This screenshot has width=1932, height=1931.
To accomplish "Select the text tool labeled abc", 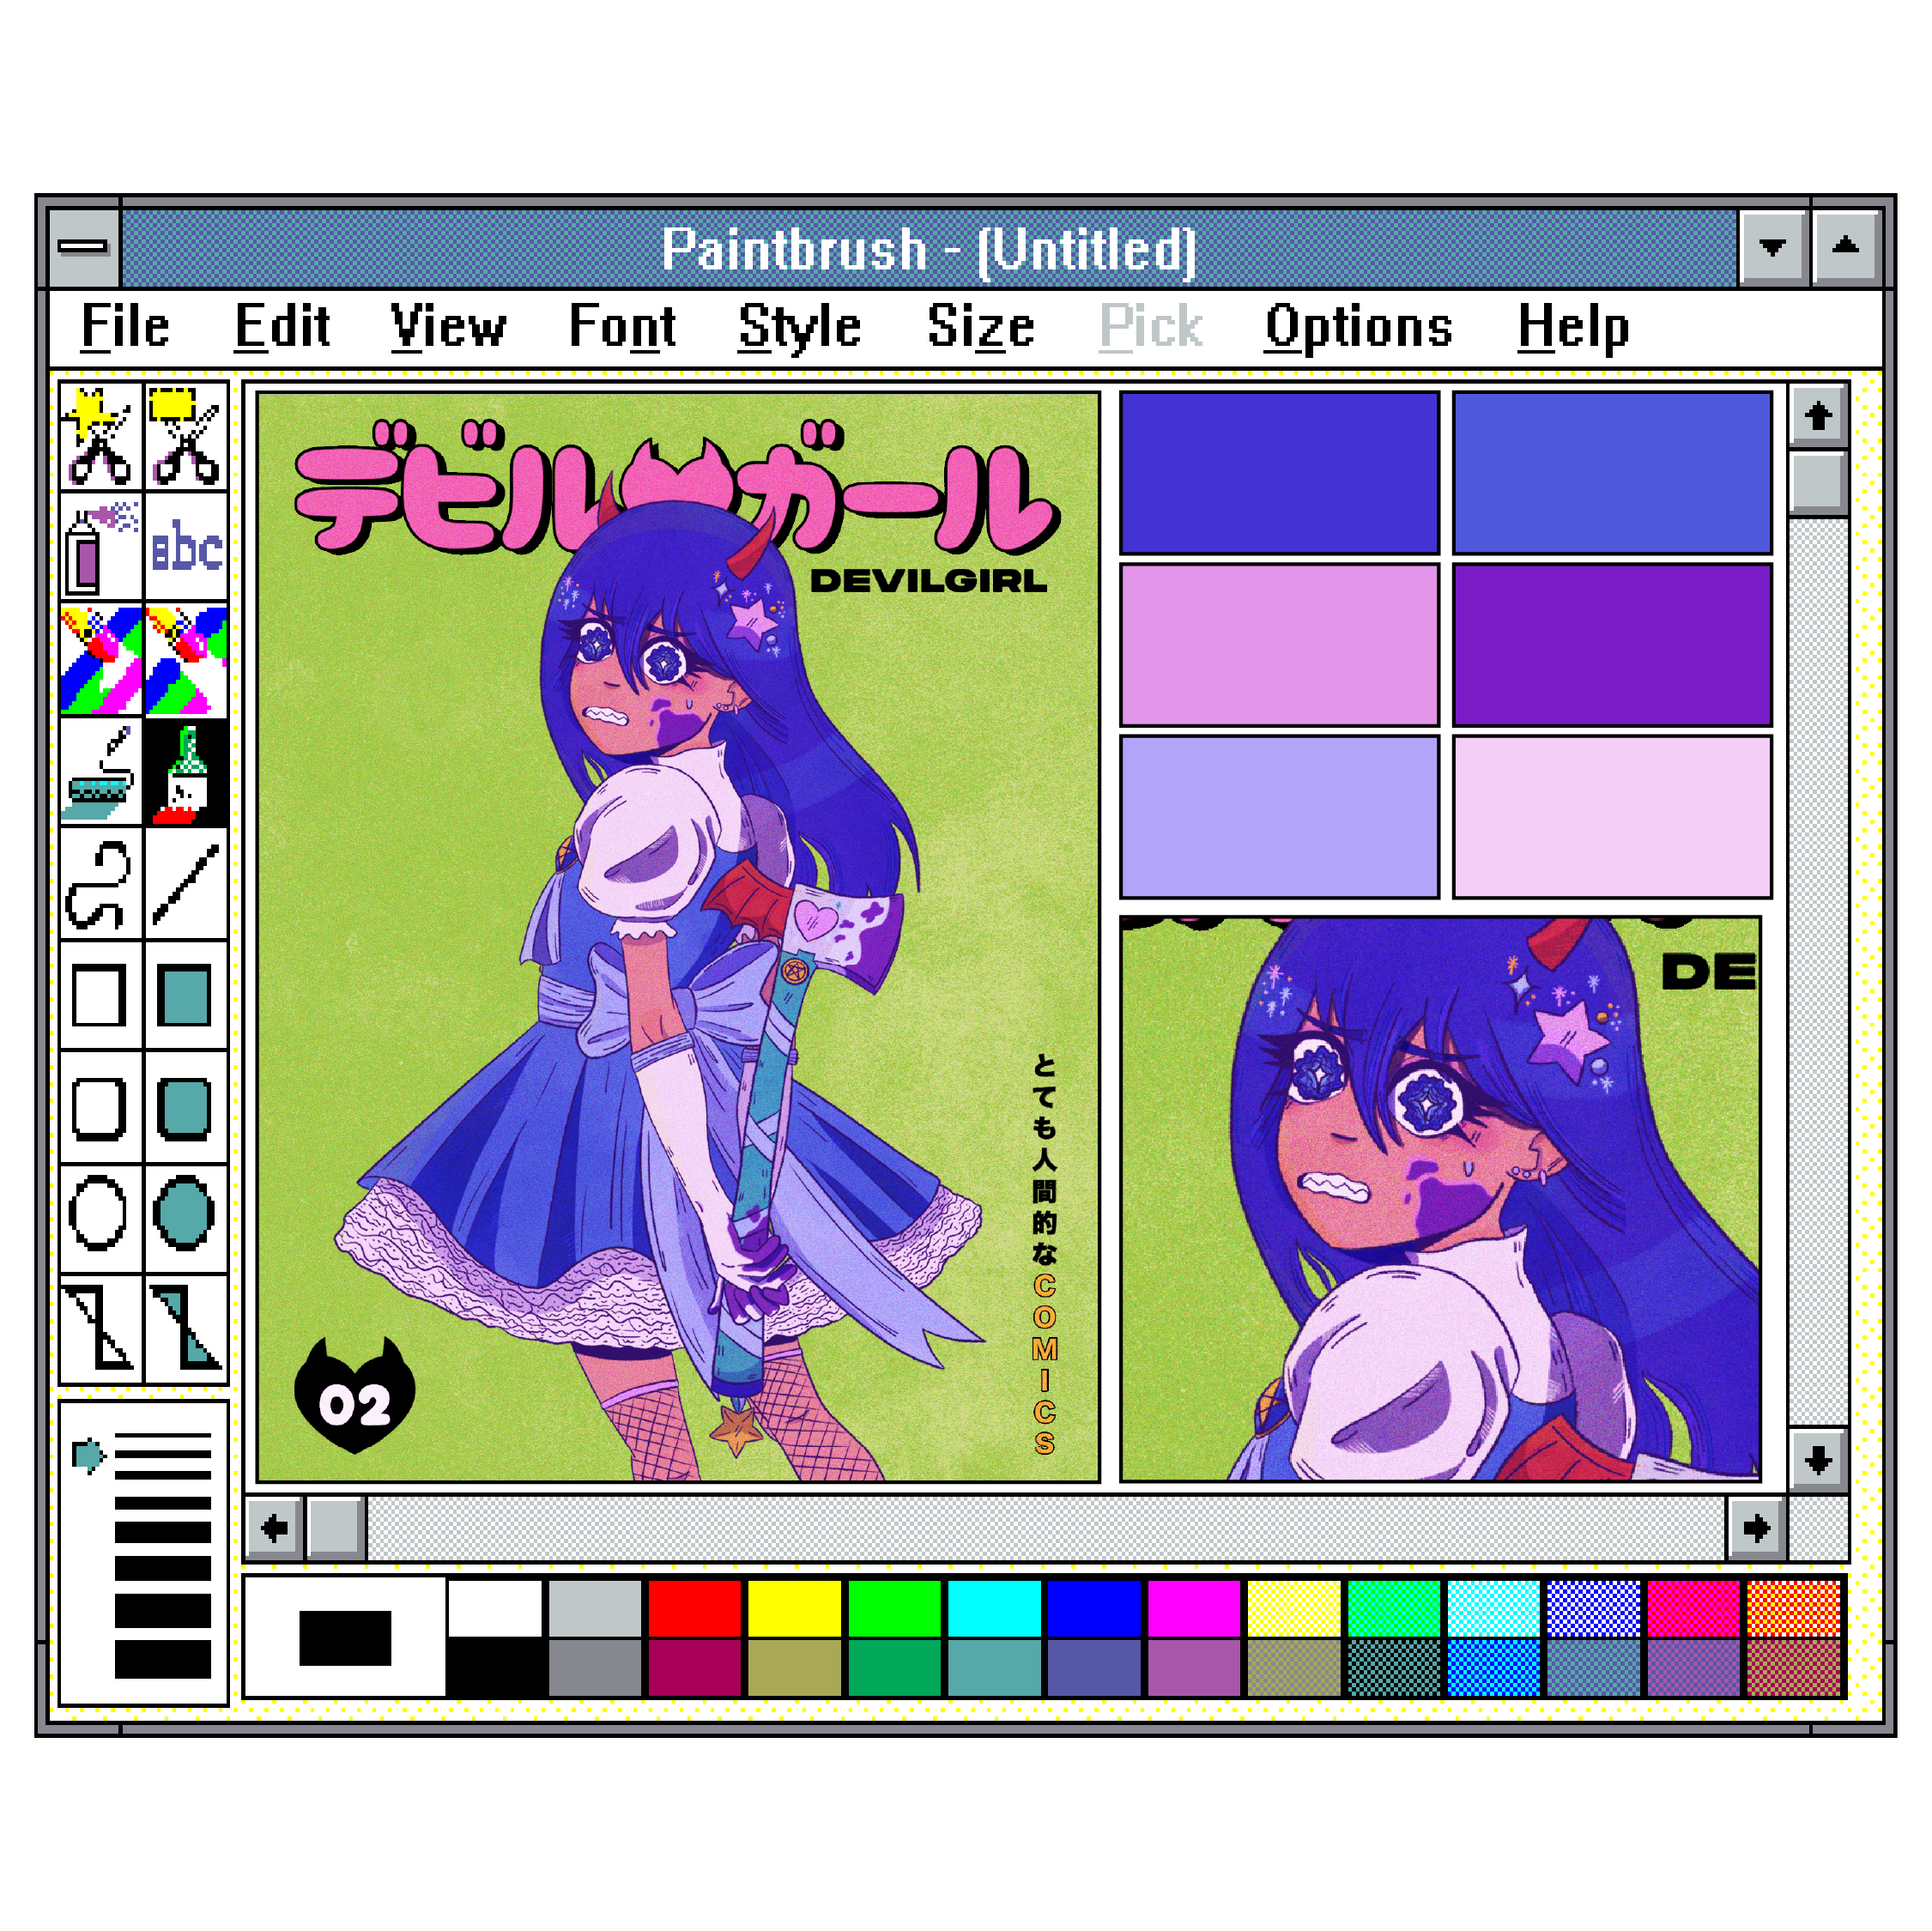I will [x=186, y=545].
